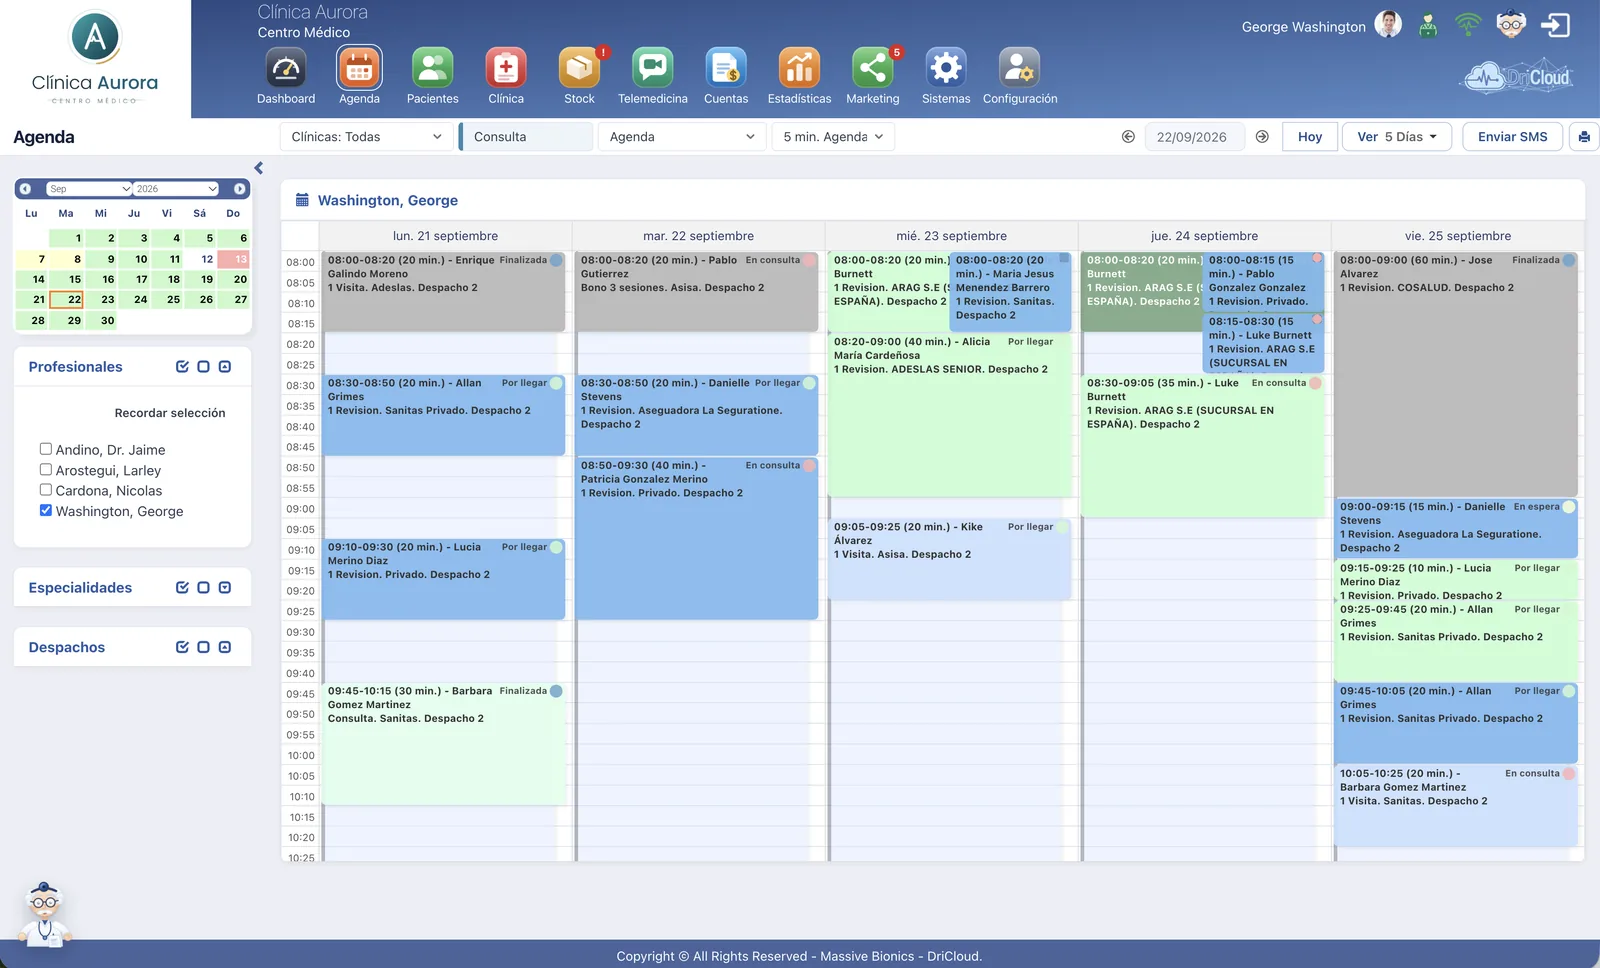
Task: Click the DrCloud logo
Action: (1518, 77)
